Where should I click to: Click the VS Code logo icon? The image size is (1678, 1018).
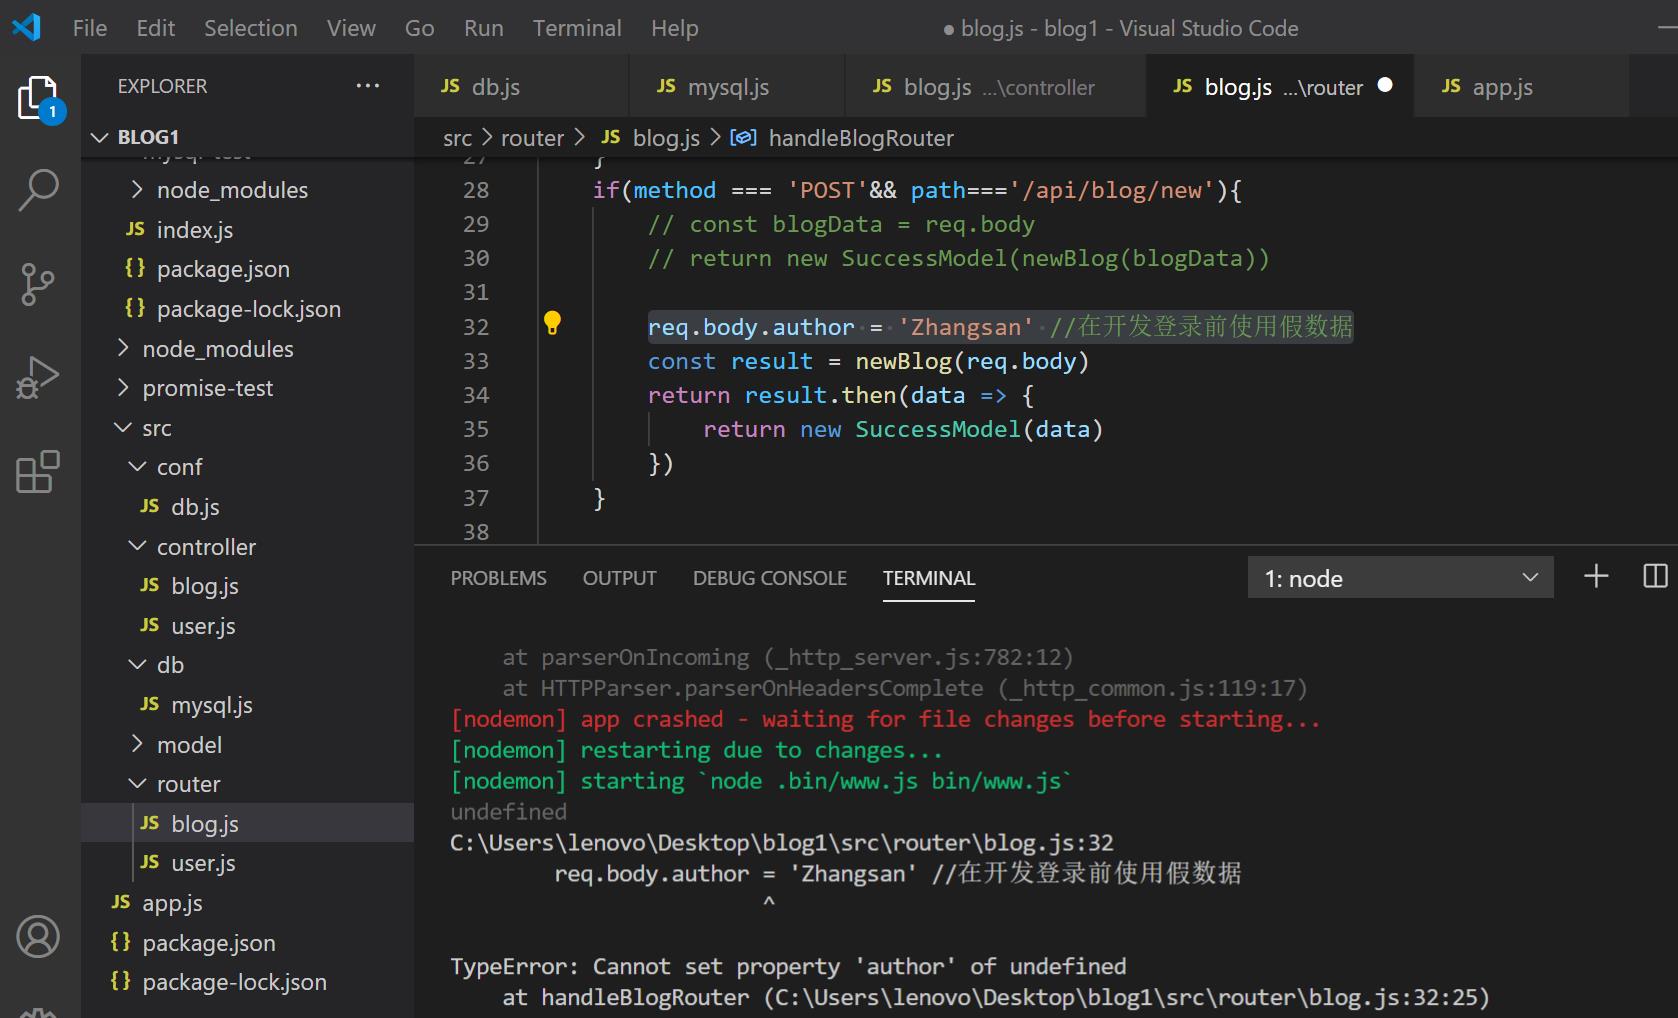(26, 27)
